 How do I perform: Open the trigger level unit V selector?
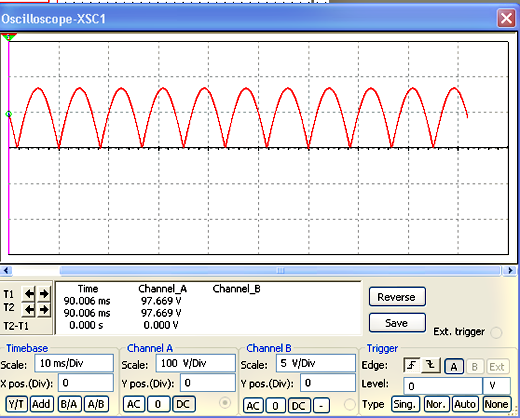tap(497, 386)
